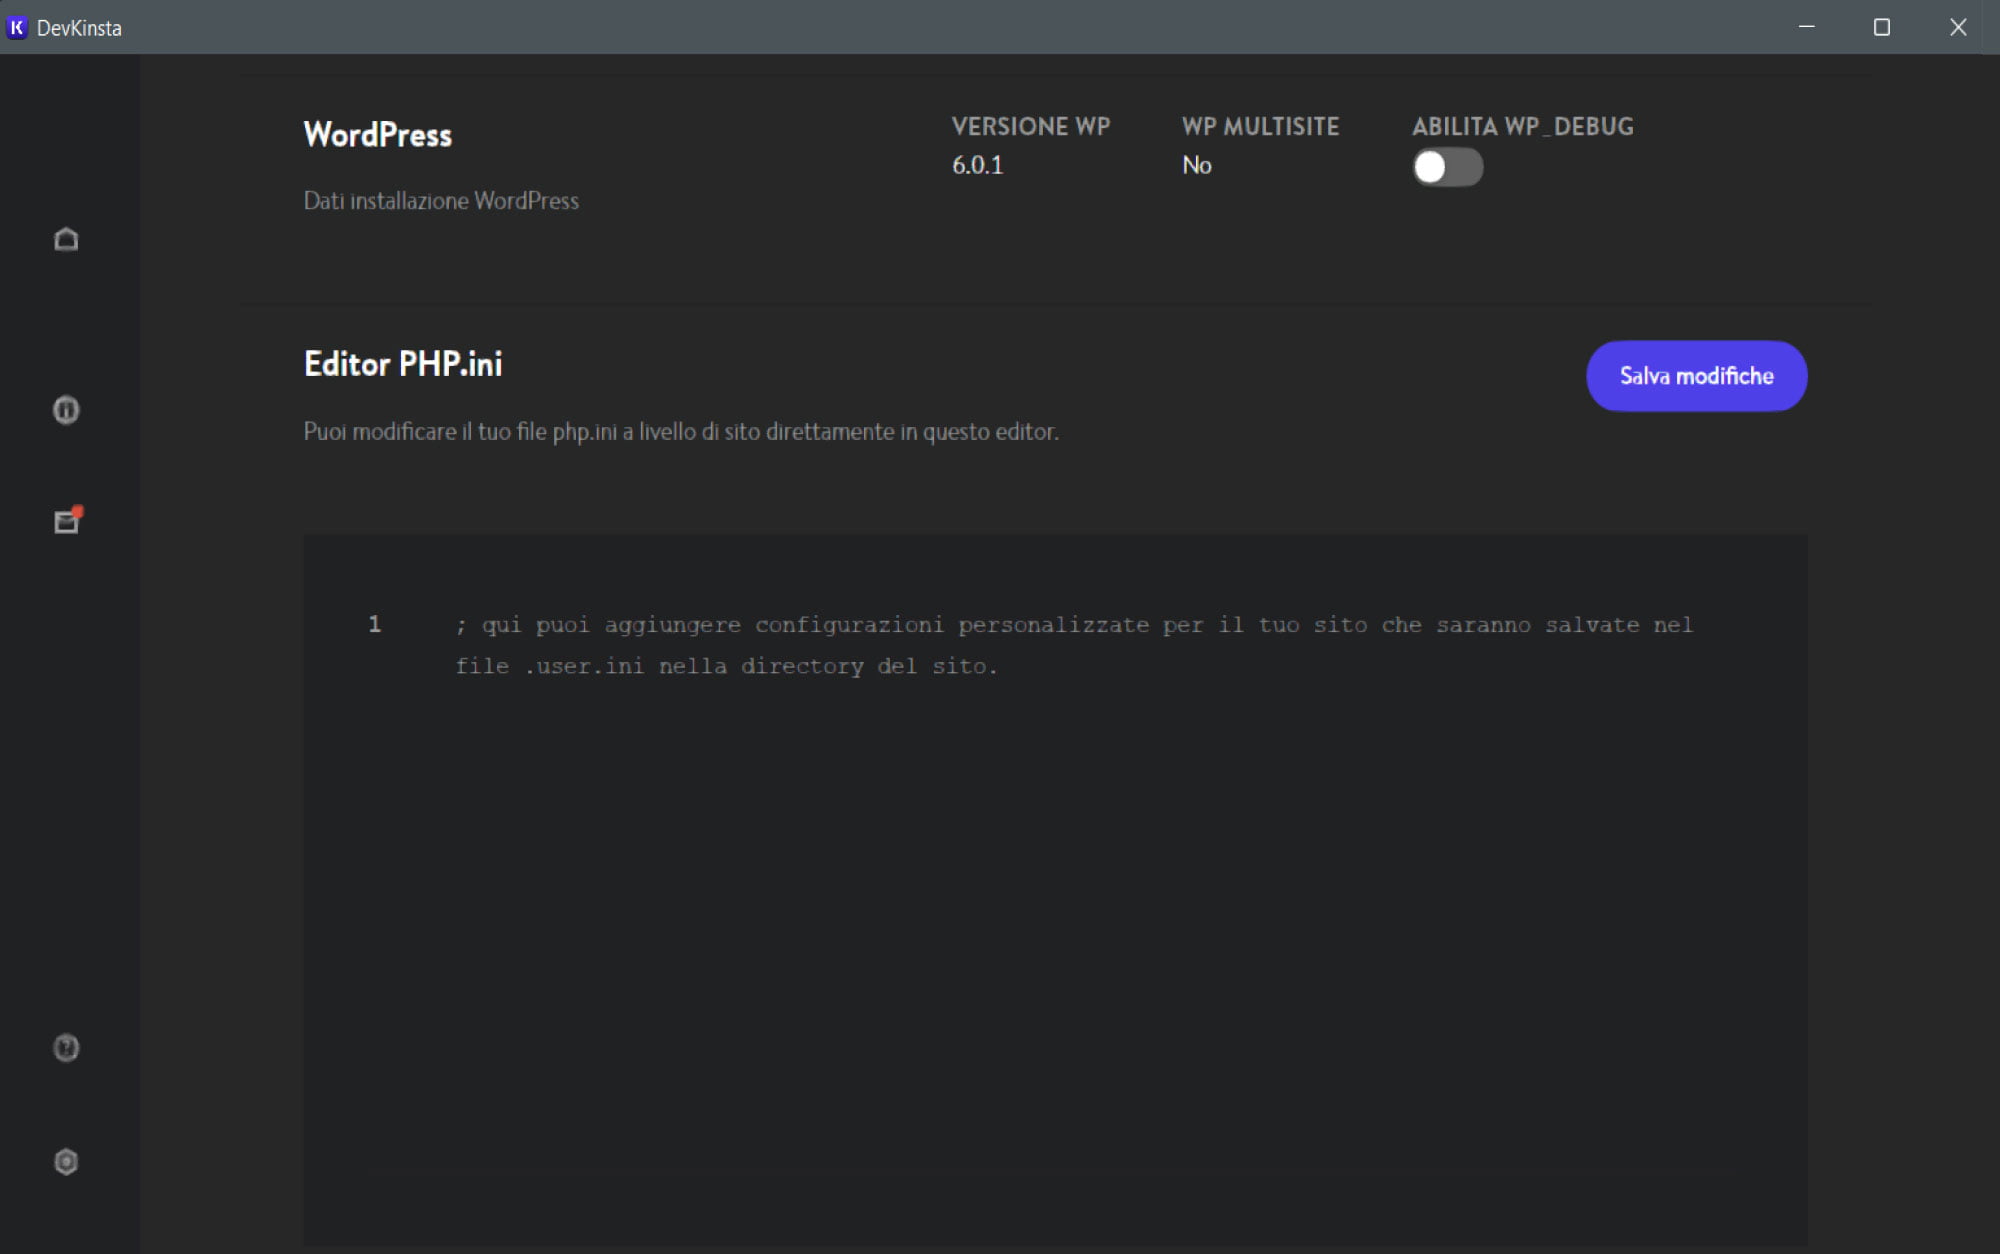
Task: Click the WP Multisite value No
Action: coord(1196,166)
